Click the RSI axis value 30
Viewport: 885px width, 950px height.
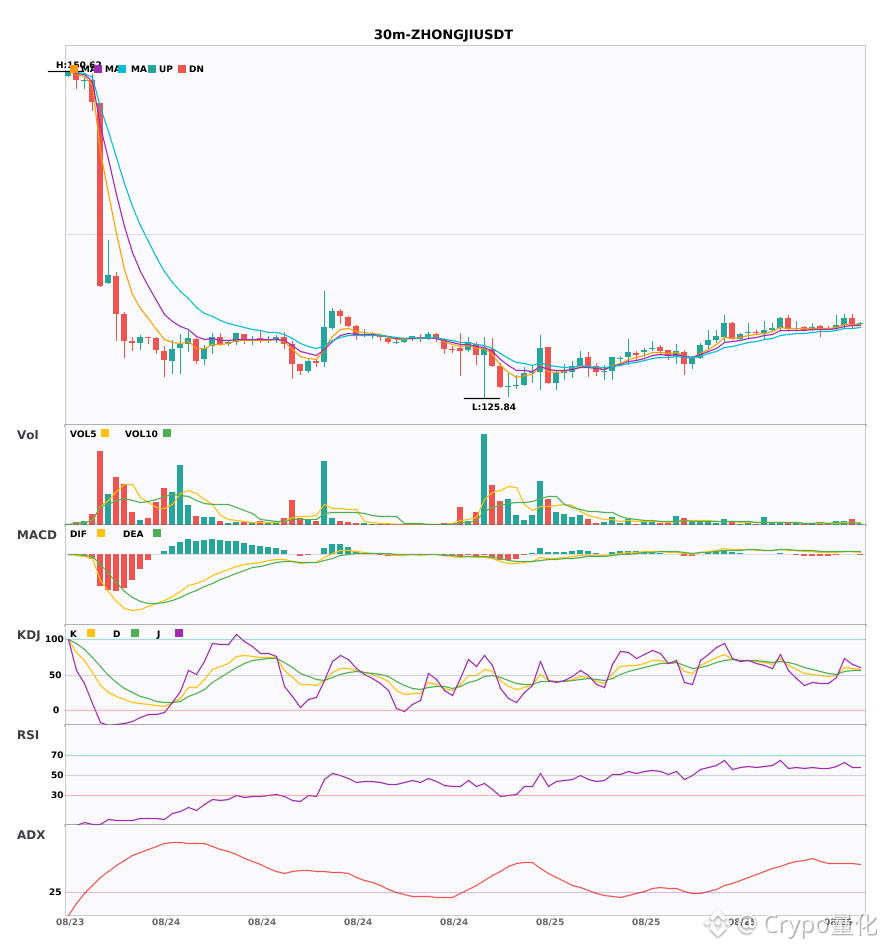(57, 795)
